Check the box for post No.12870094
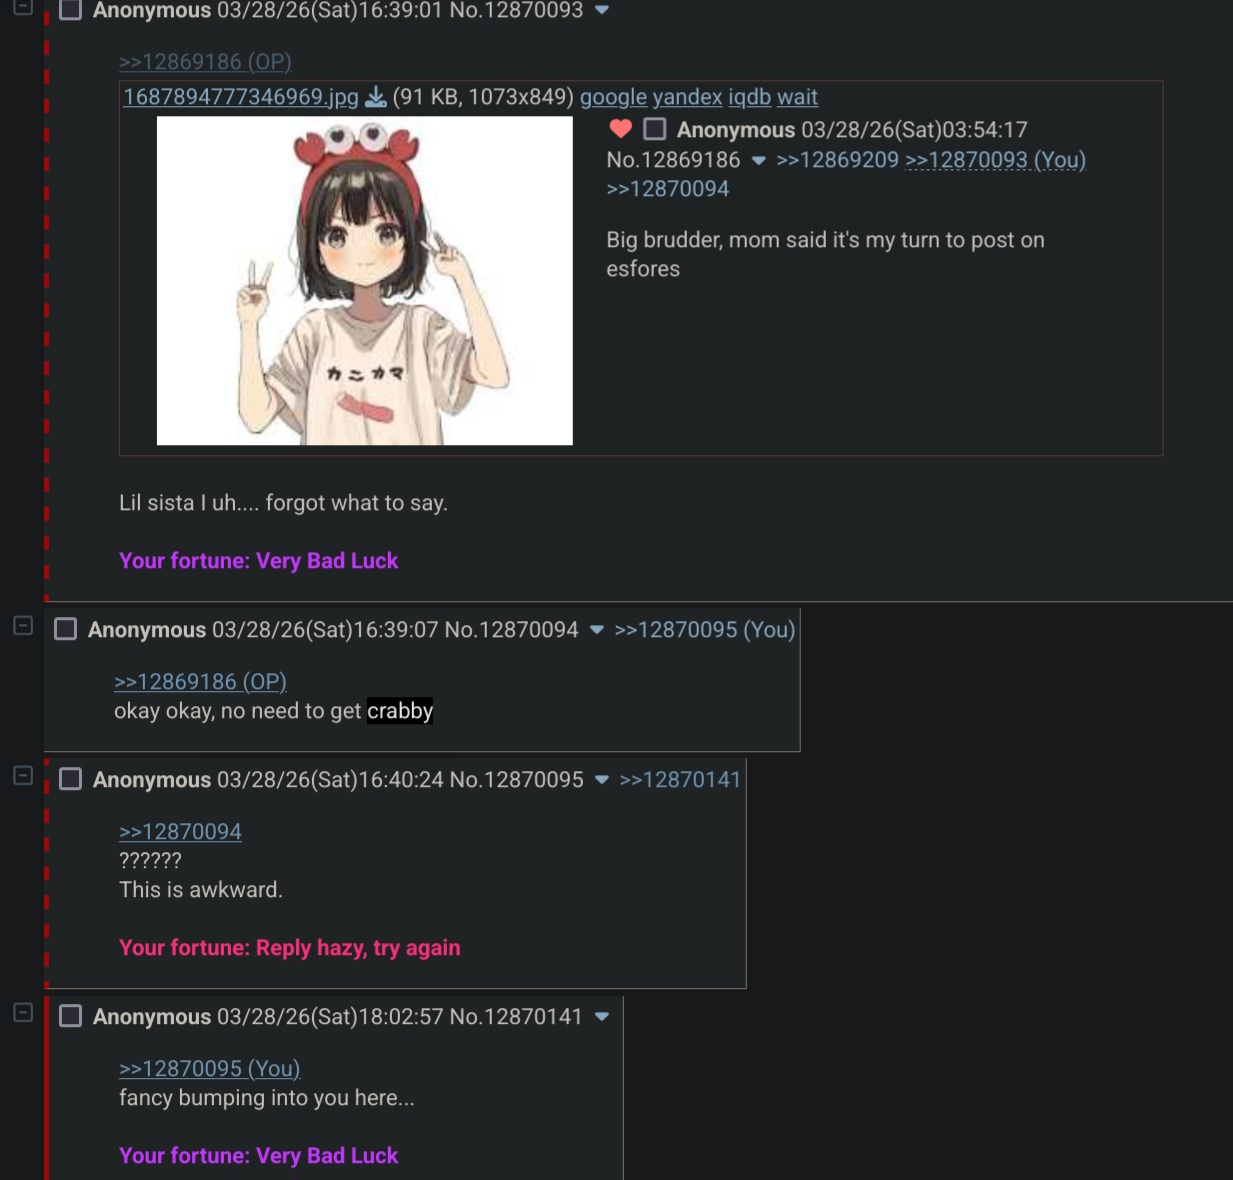 tap(66, 629)
